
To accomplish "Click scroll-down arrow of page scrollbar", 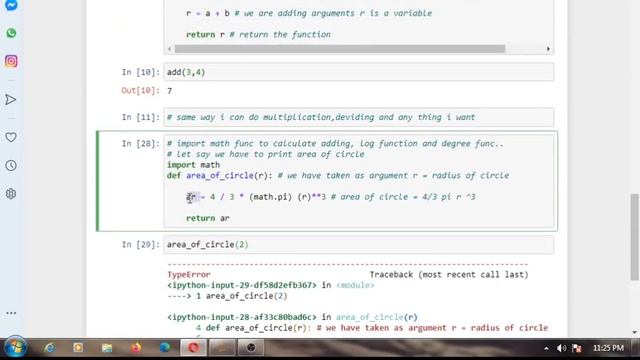I will pyautogui.click(x=634, y=332).
